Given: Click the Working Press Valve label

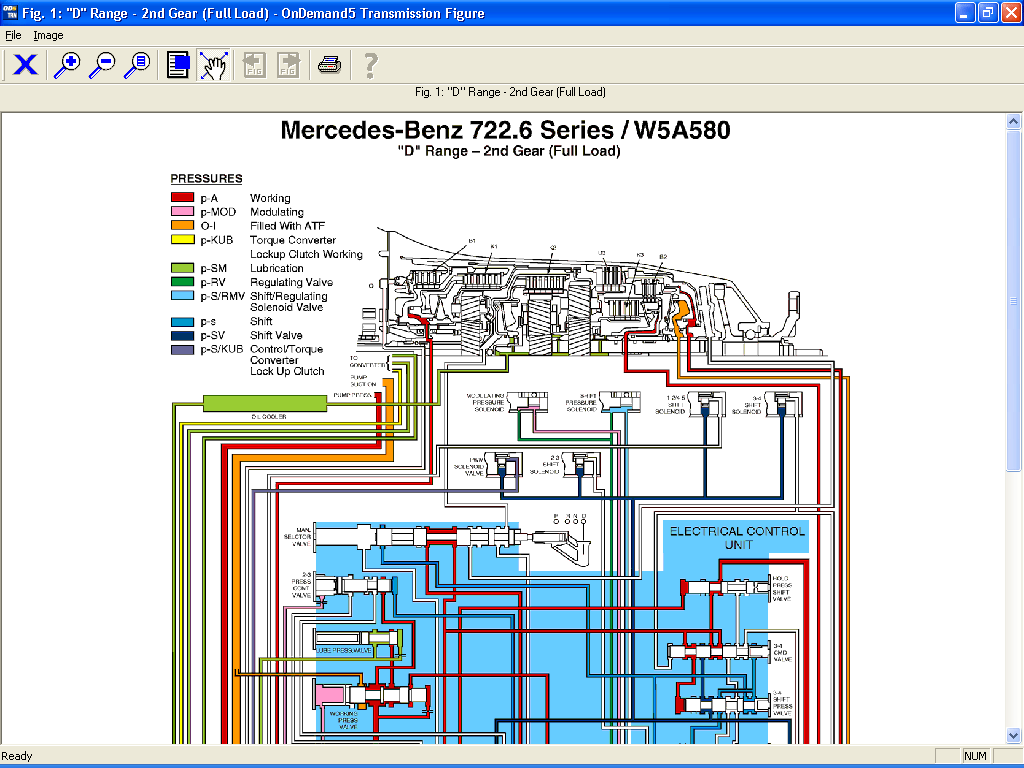Looking at the screenshot, I should tap(344, 720).
